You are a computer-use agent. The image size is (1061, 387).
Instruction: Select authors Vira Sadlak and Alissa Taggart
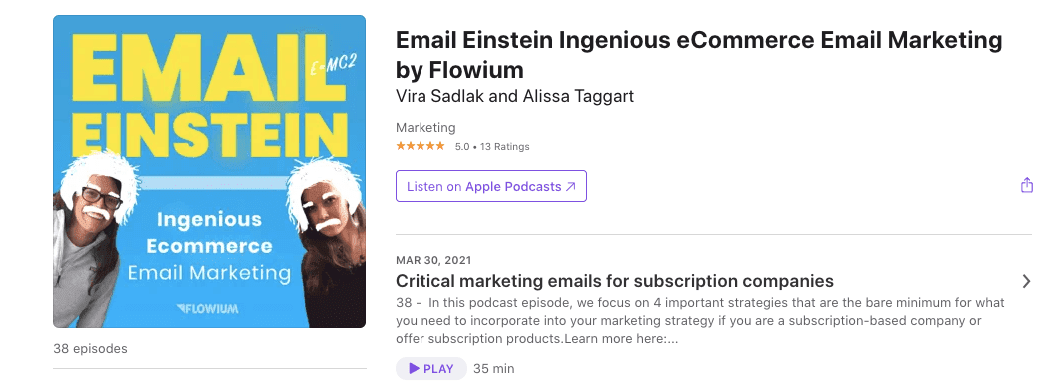coord(515,96)
